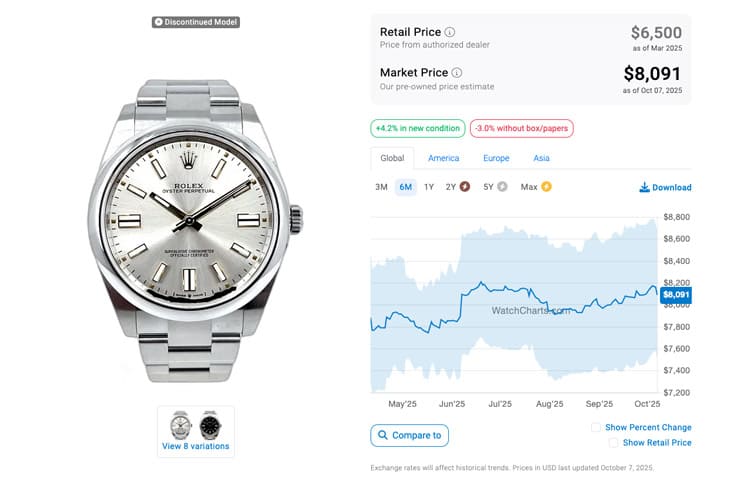Click the Retail Price info icon
Viewport: 730px width, 482px height.
coord(450,32)
